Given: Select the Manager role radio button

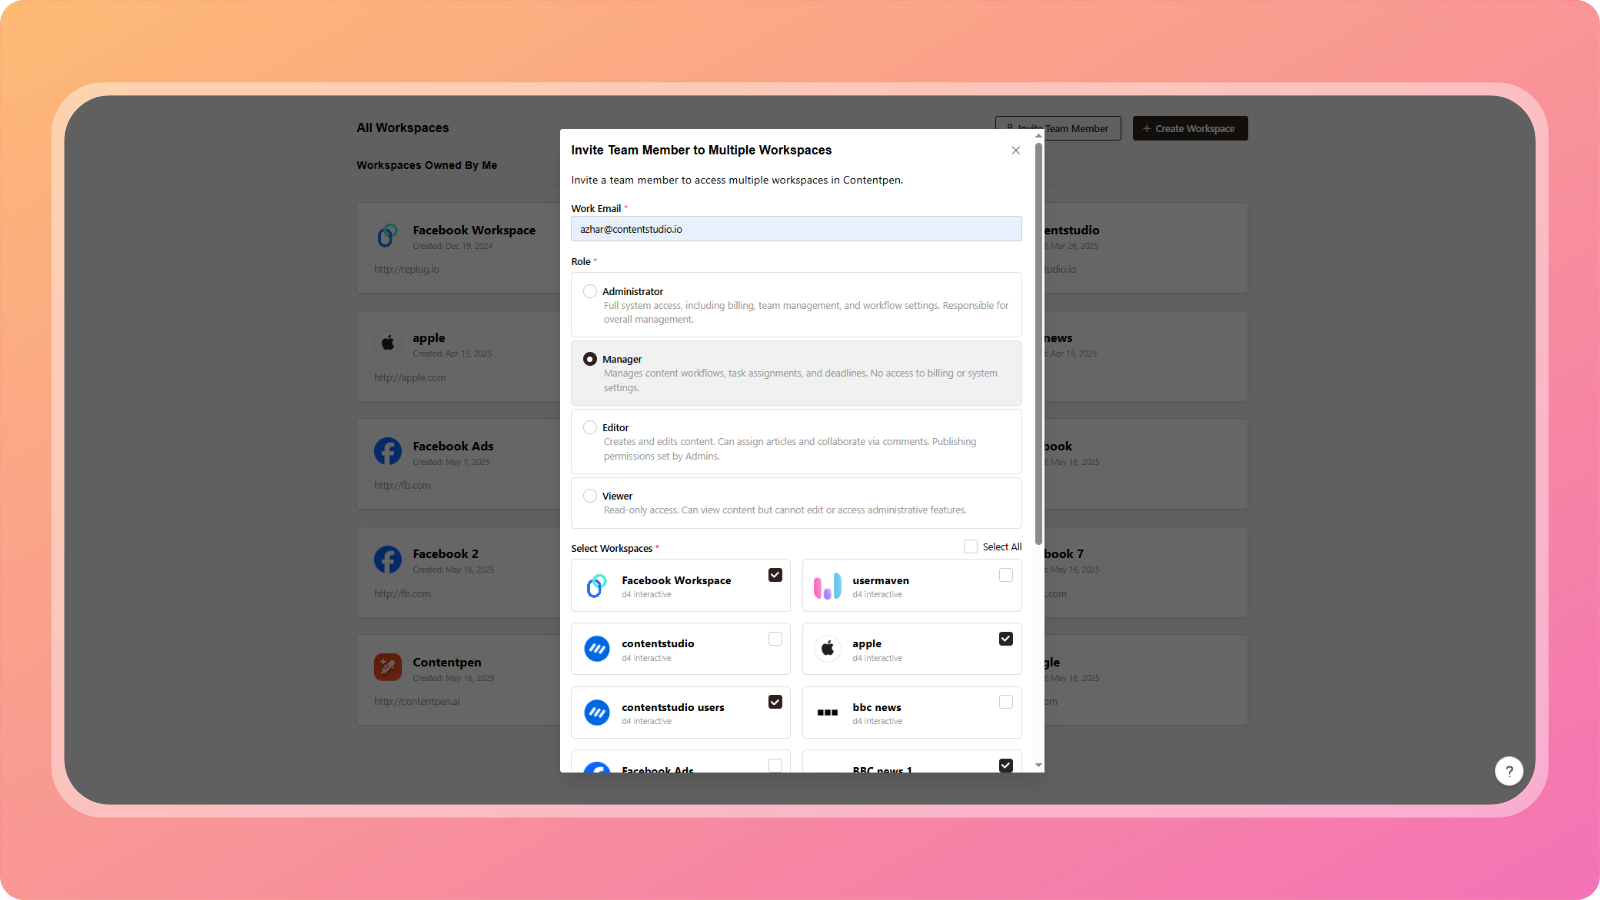Looking at the screenshot, I should [x=590, y=359].
